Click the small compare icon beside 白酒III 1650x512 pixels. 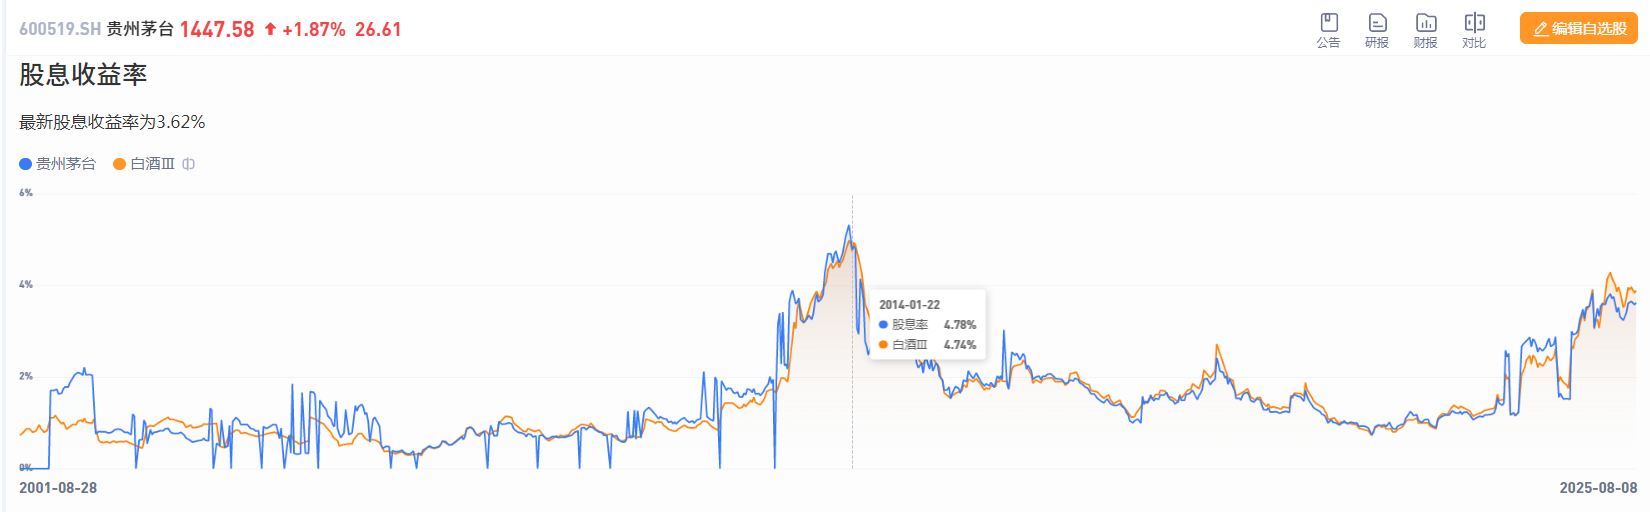pos(188,164)
